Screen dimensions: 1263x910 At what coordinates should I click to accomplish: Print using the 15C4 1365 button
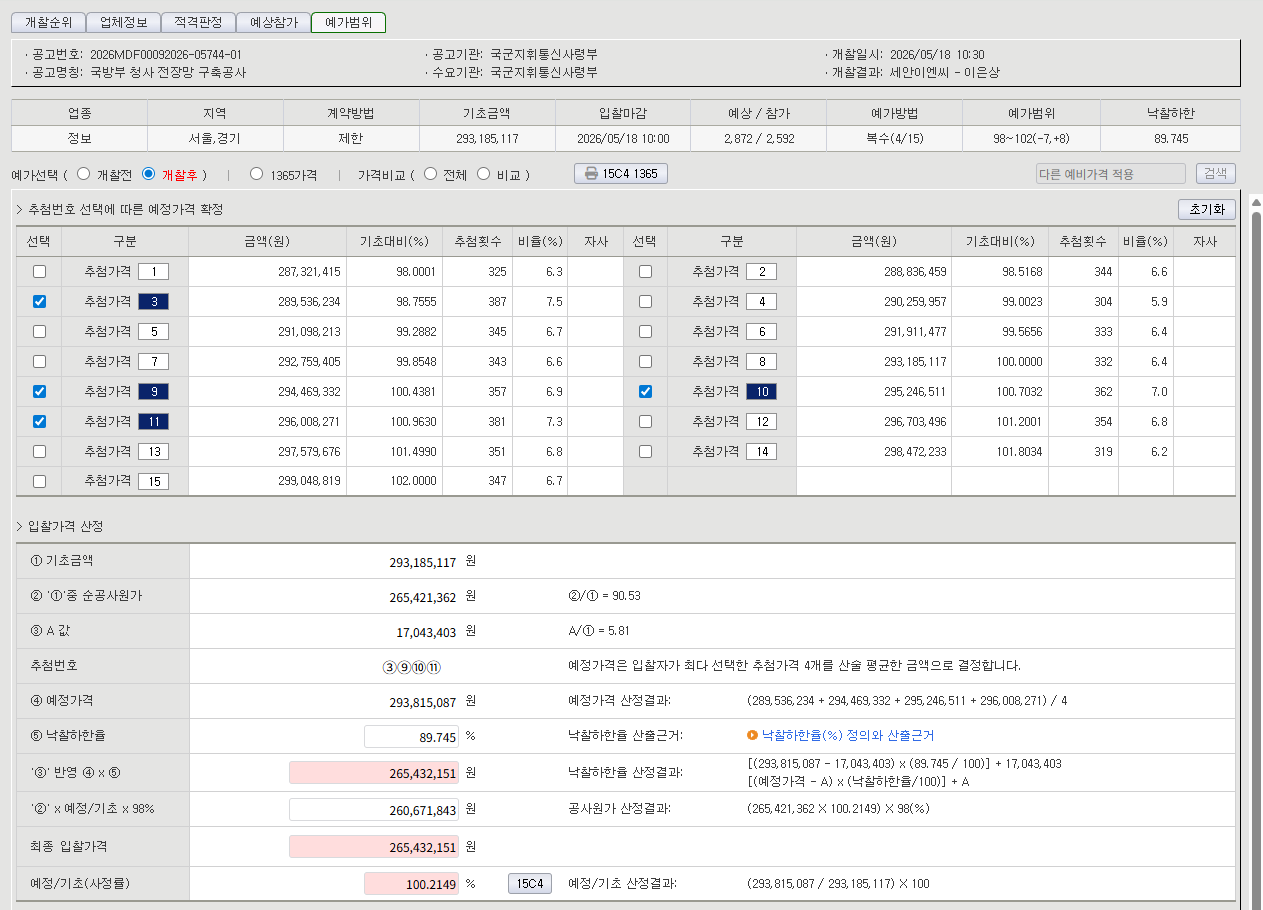[620, 173]
